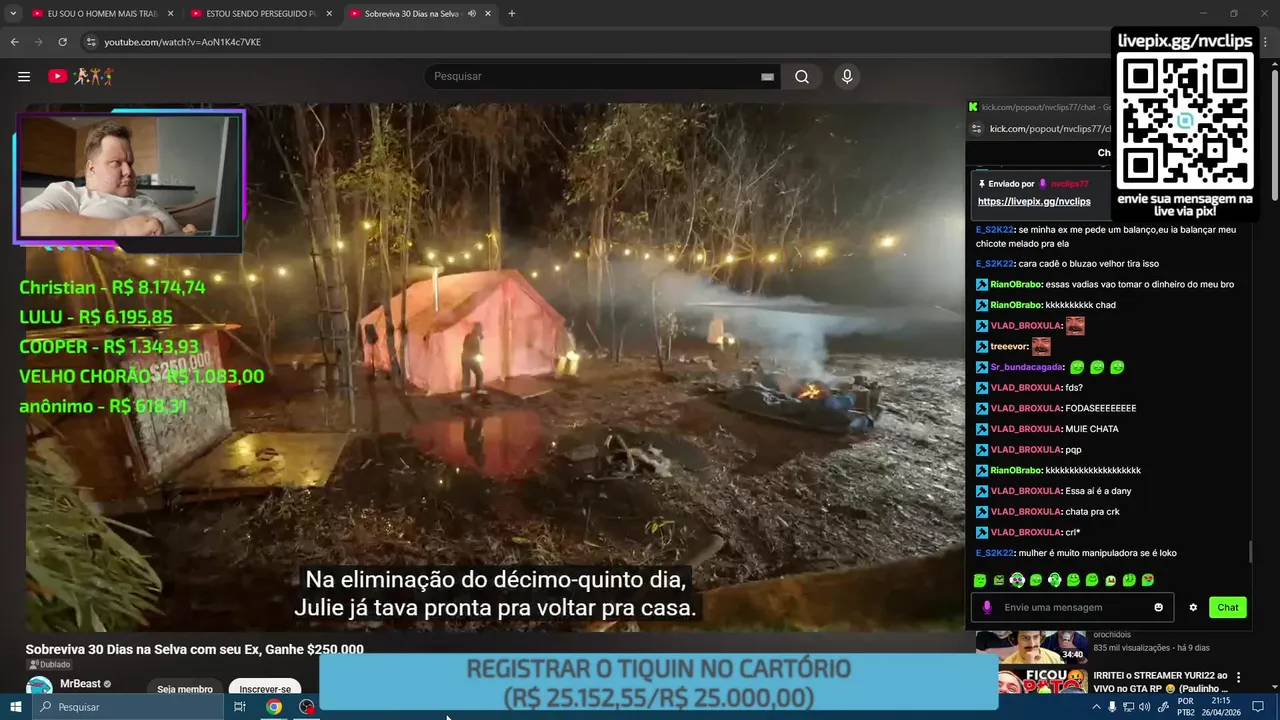Screen dimensions: 1280x720
Task: Click the Kick chat scrollbar thumb
Action: [1249, 552]
